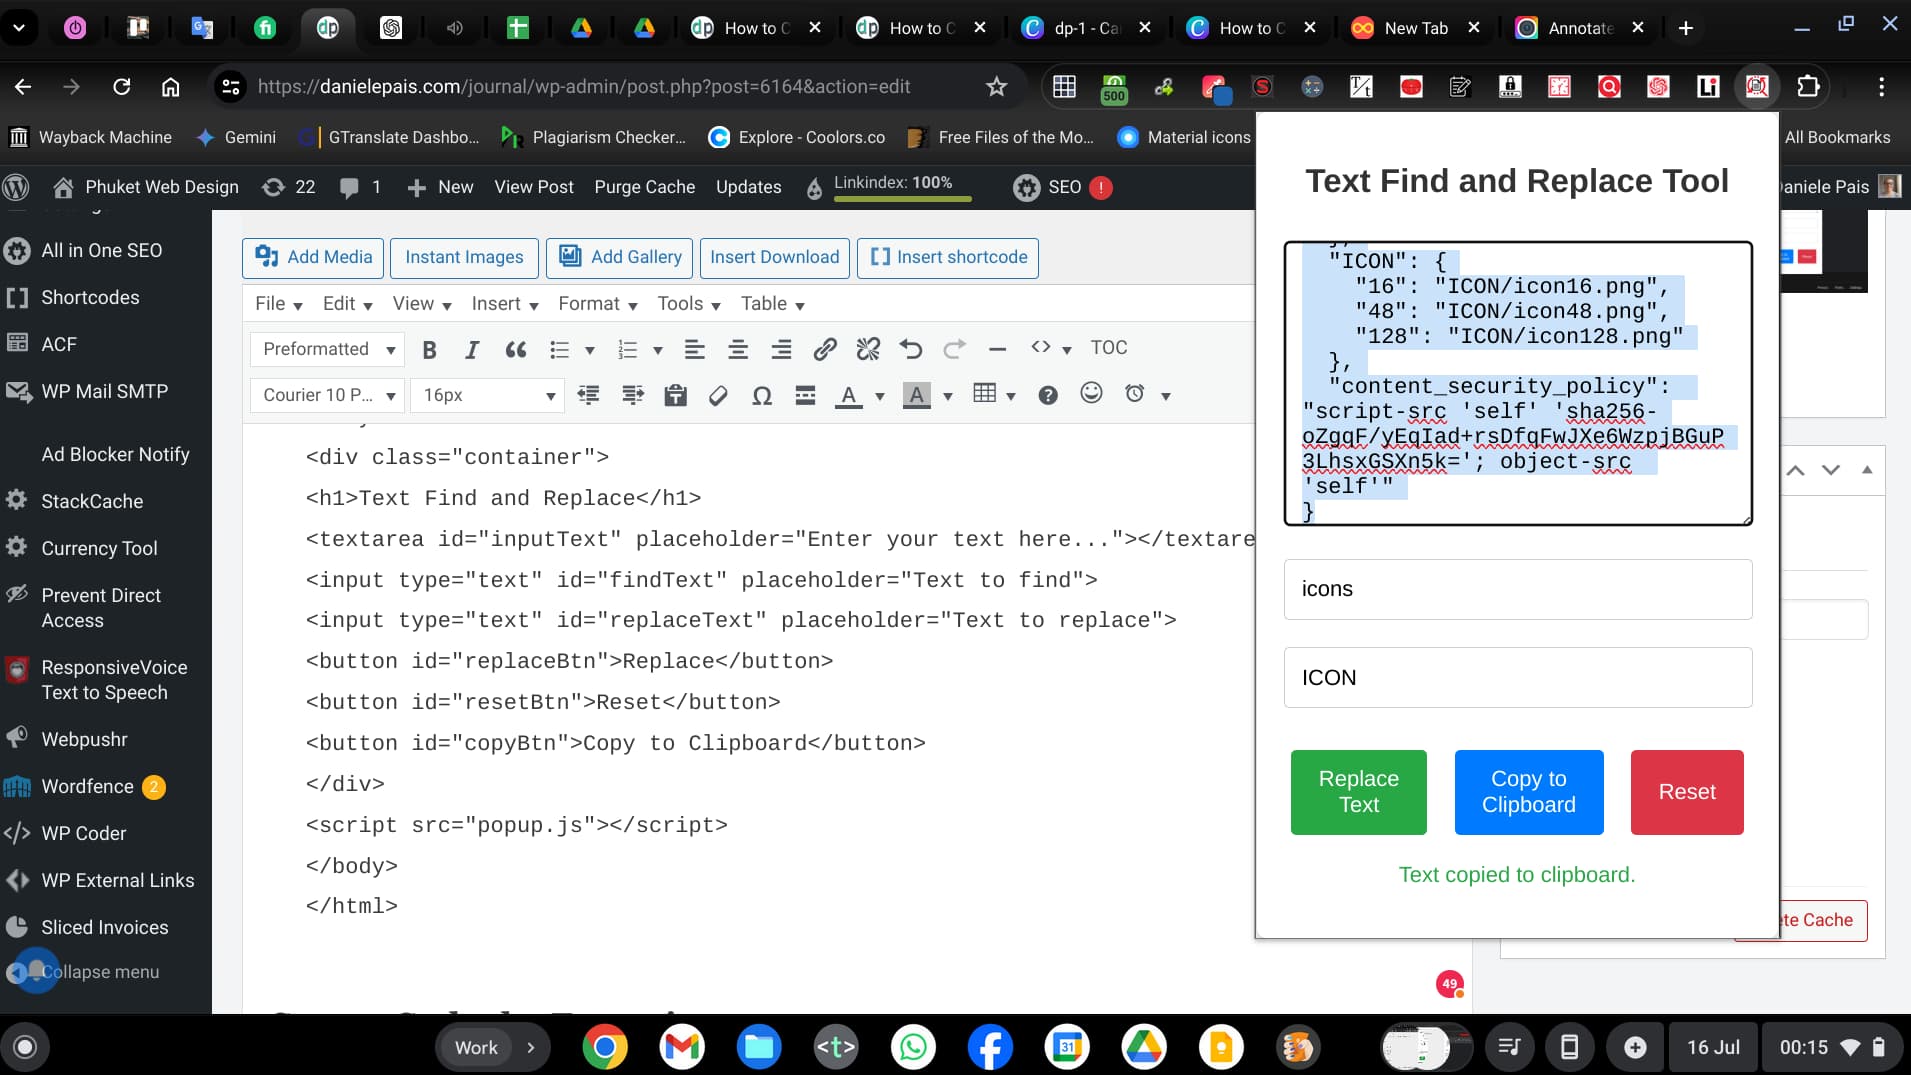Clear formatting with the eraser icon
Viewport: 1911px width, 1075px height.
point(718,396)
